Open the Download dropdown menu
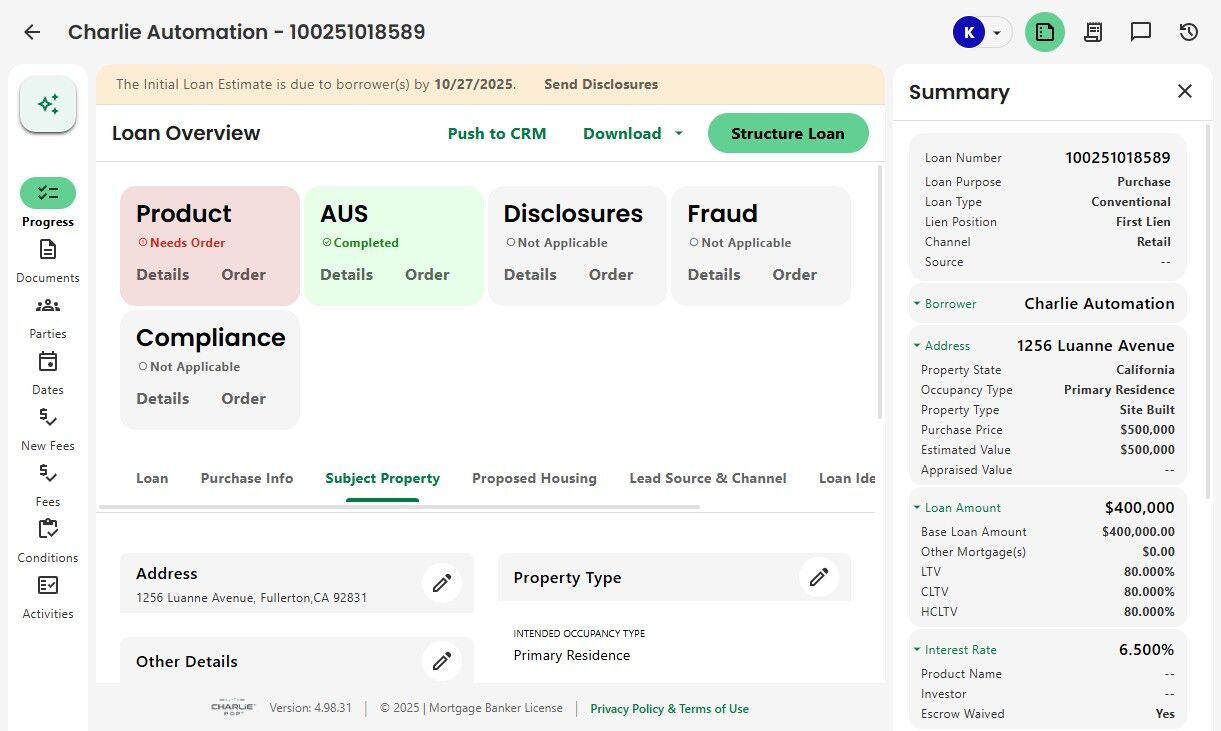This screenshot has width=1221, height=731. [633, 134]
